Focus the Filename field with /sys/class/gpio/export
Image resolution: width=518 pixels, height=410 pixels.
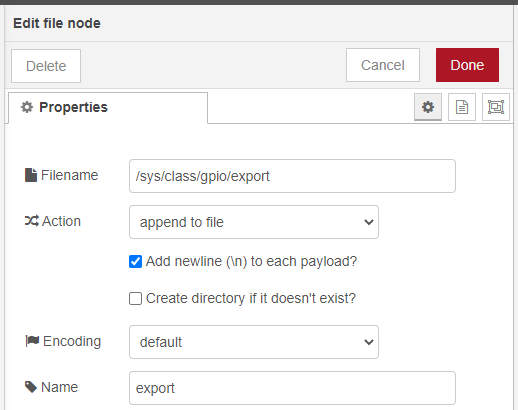[292, 176]
